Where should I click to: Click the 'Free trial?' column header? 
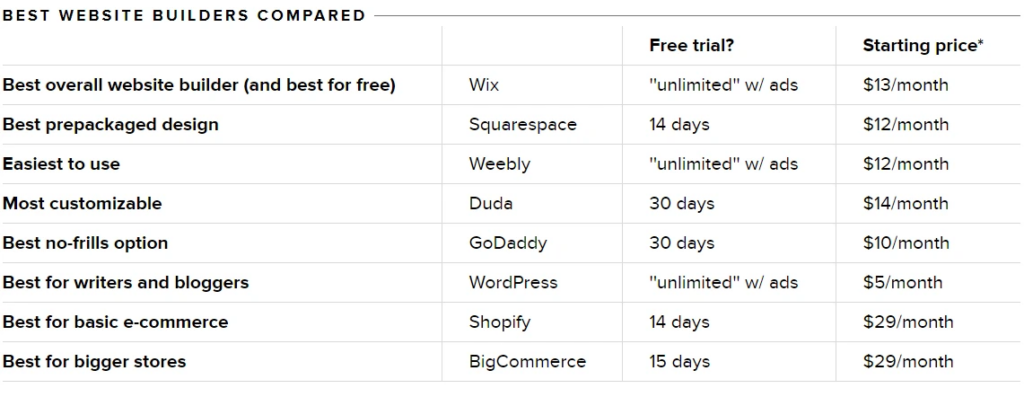692,46
